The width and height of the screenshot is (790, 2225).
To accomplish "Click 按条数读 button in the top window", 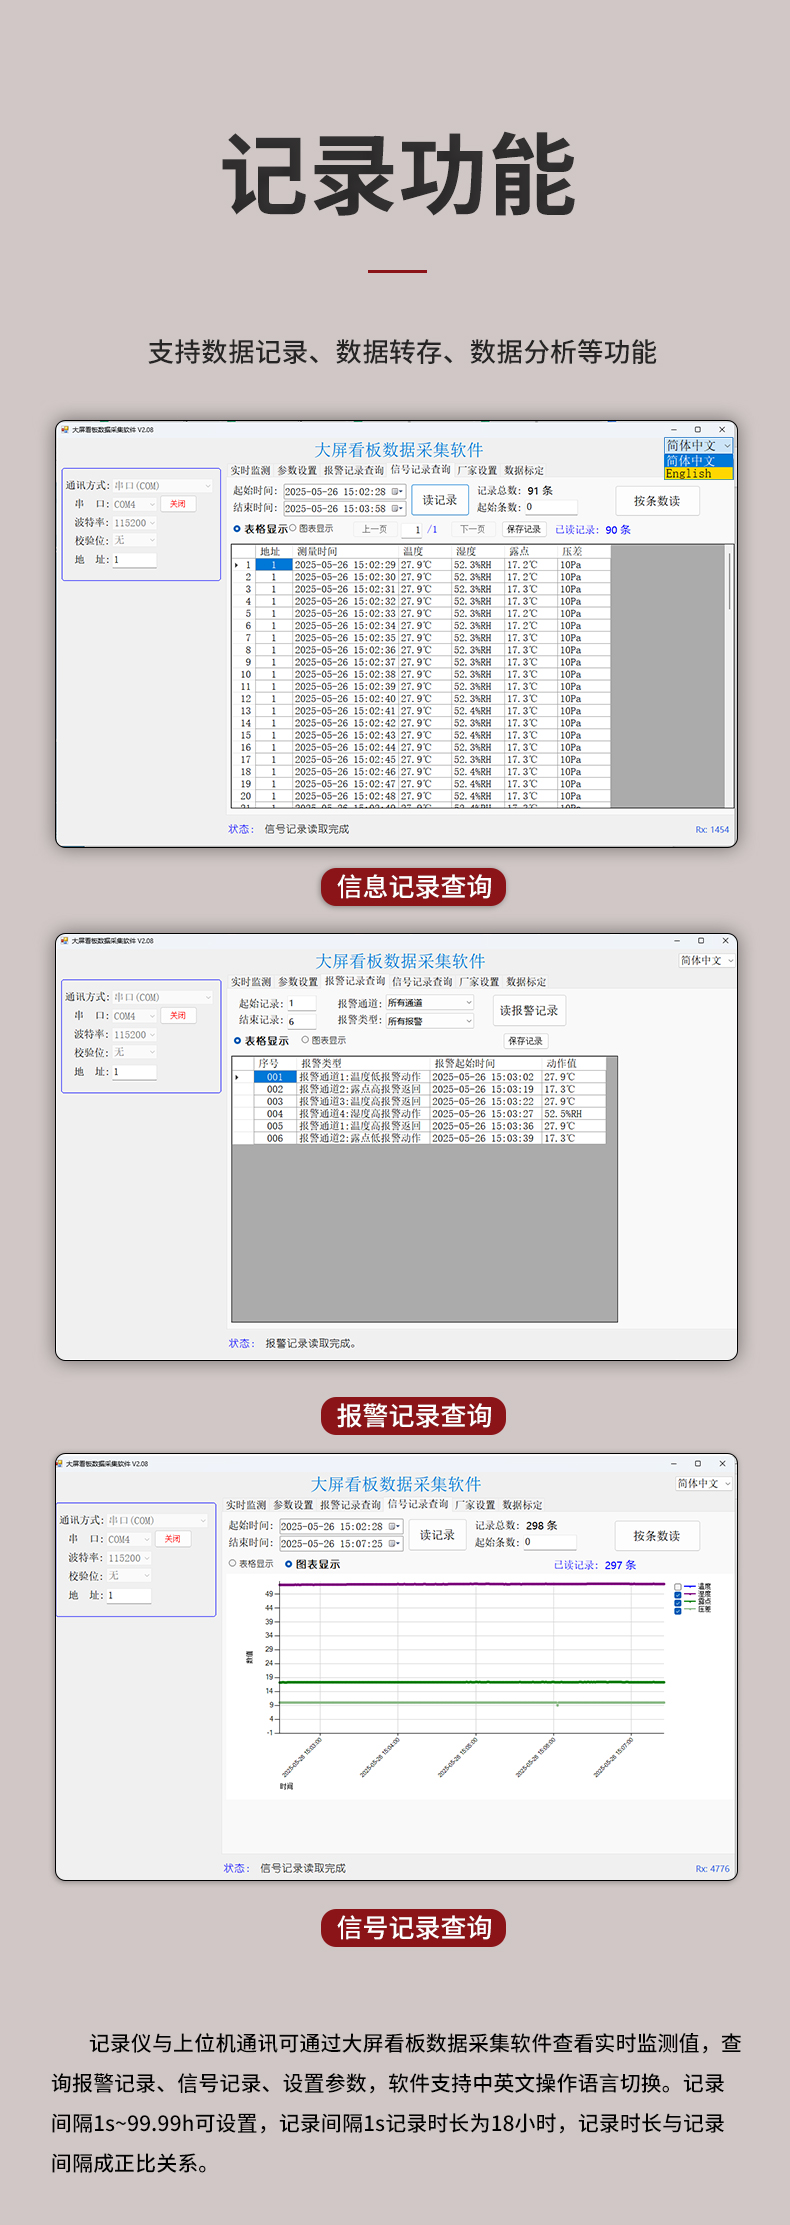I will pyautogui.click(x=656, y=501).
